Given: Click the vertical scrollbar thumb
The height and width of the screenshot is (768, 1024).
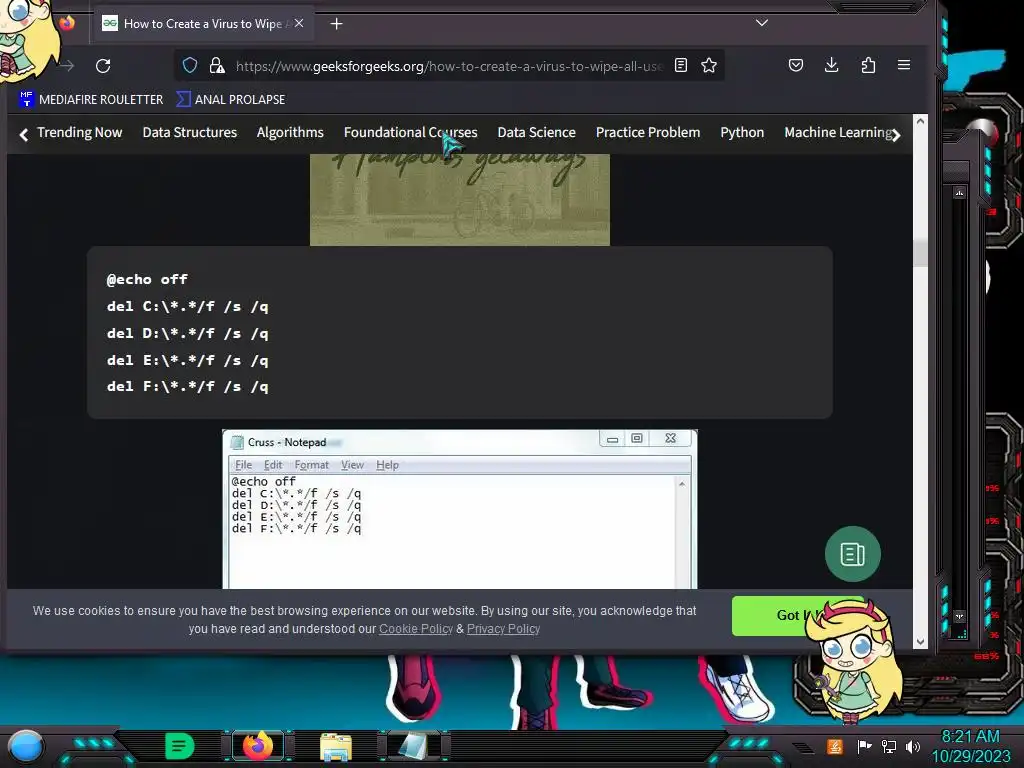Looking at the screenshot, I should [920, 253].
